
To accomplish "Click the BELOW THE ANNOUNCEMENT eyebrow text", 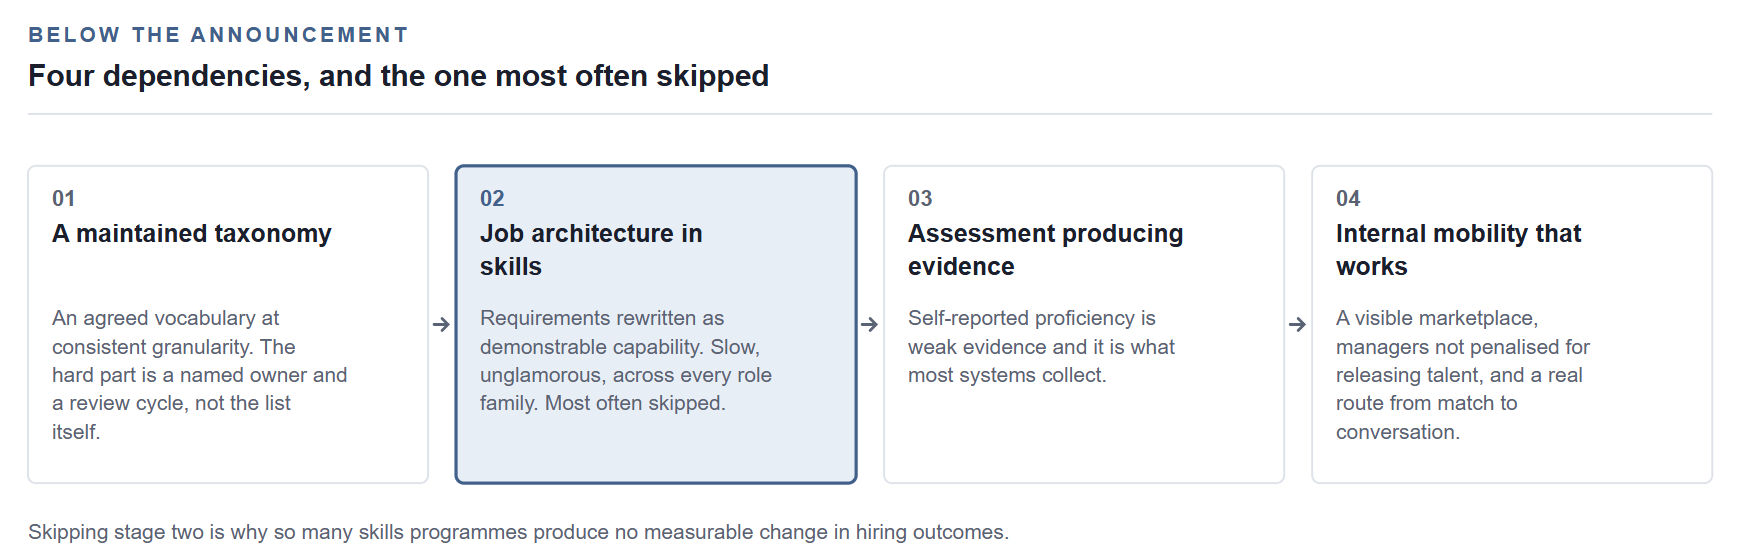I will point(218,35).
